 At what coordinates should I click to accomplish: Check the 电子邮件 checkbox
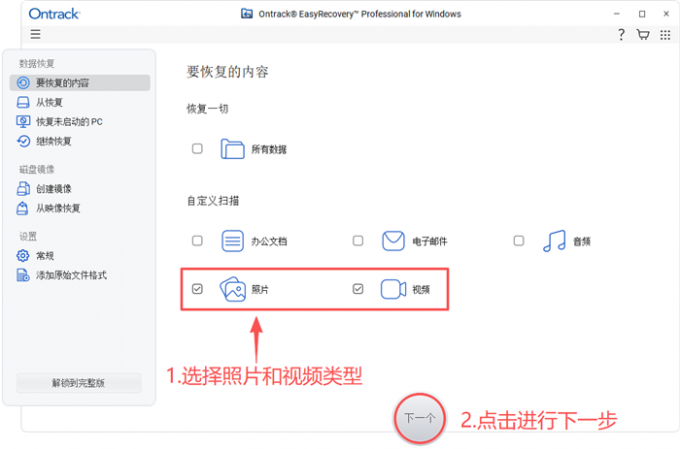click(x=358, y=241)
